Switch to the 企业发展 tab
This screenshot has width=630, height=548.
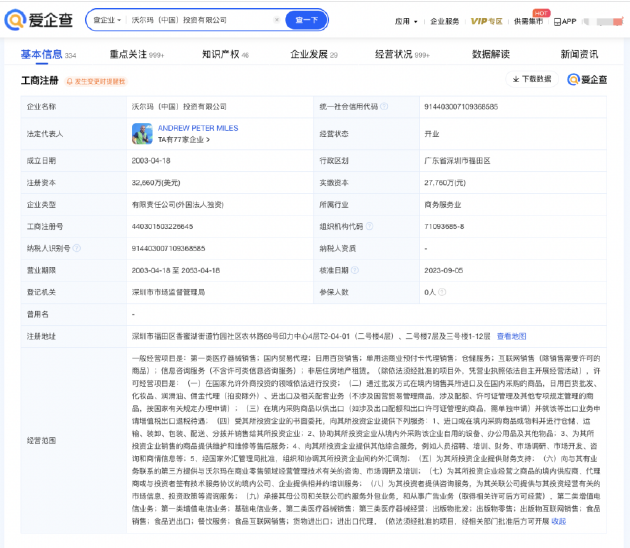(x=314, y=54)
